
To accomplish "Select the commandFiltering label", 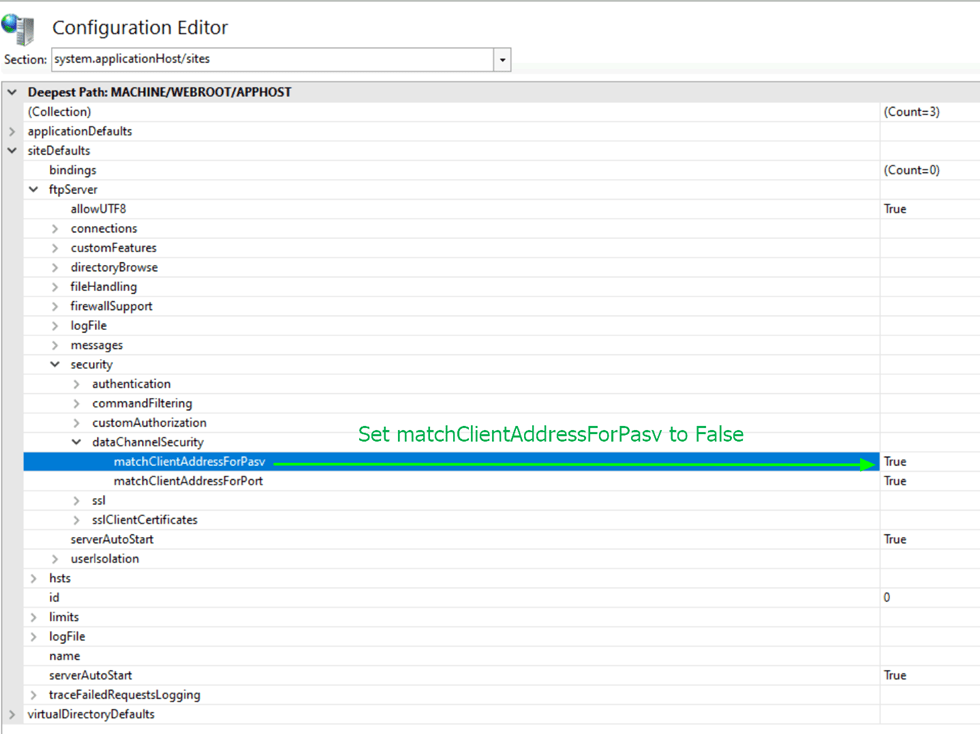I will (142, 403).
